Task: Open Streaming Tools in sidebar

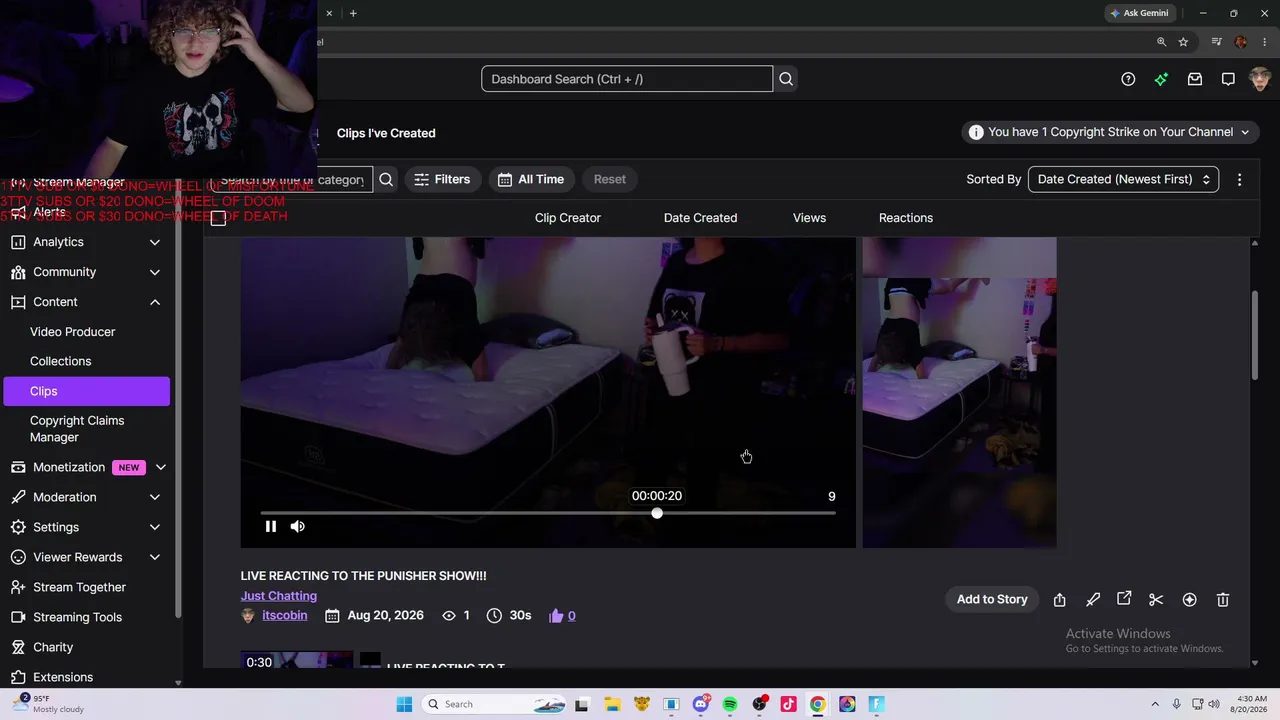Action: pos(77,617)
